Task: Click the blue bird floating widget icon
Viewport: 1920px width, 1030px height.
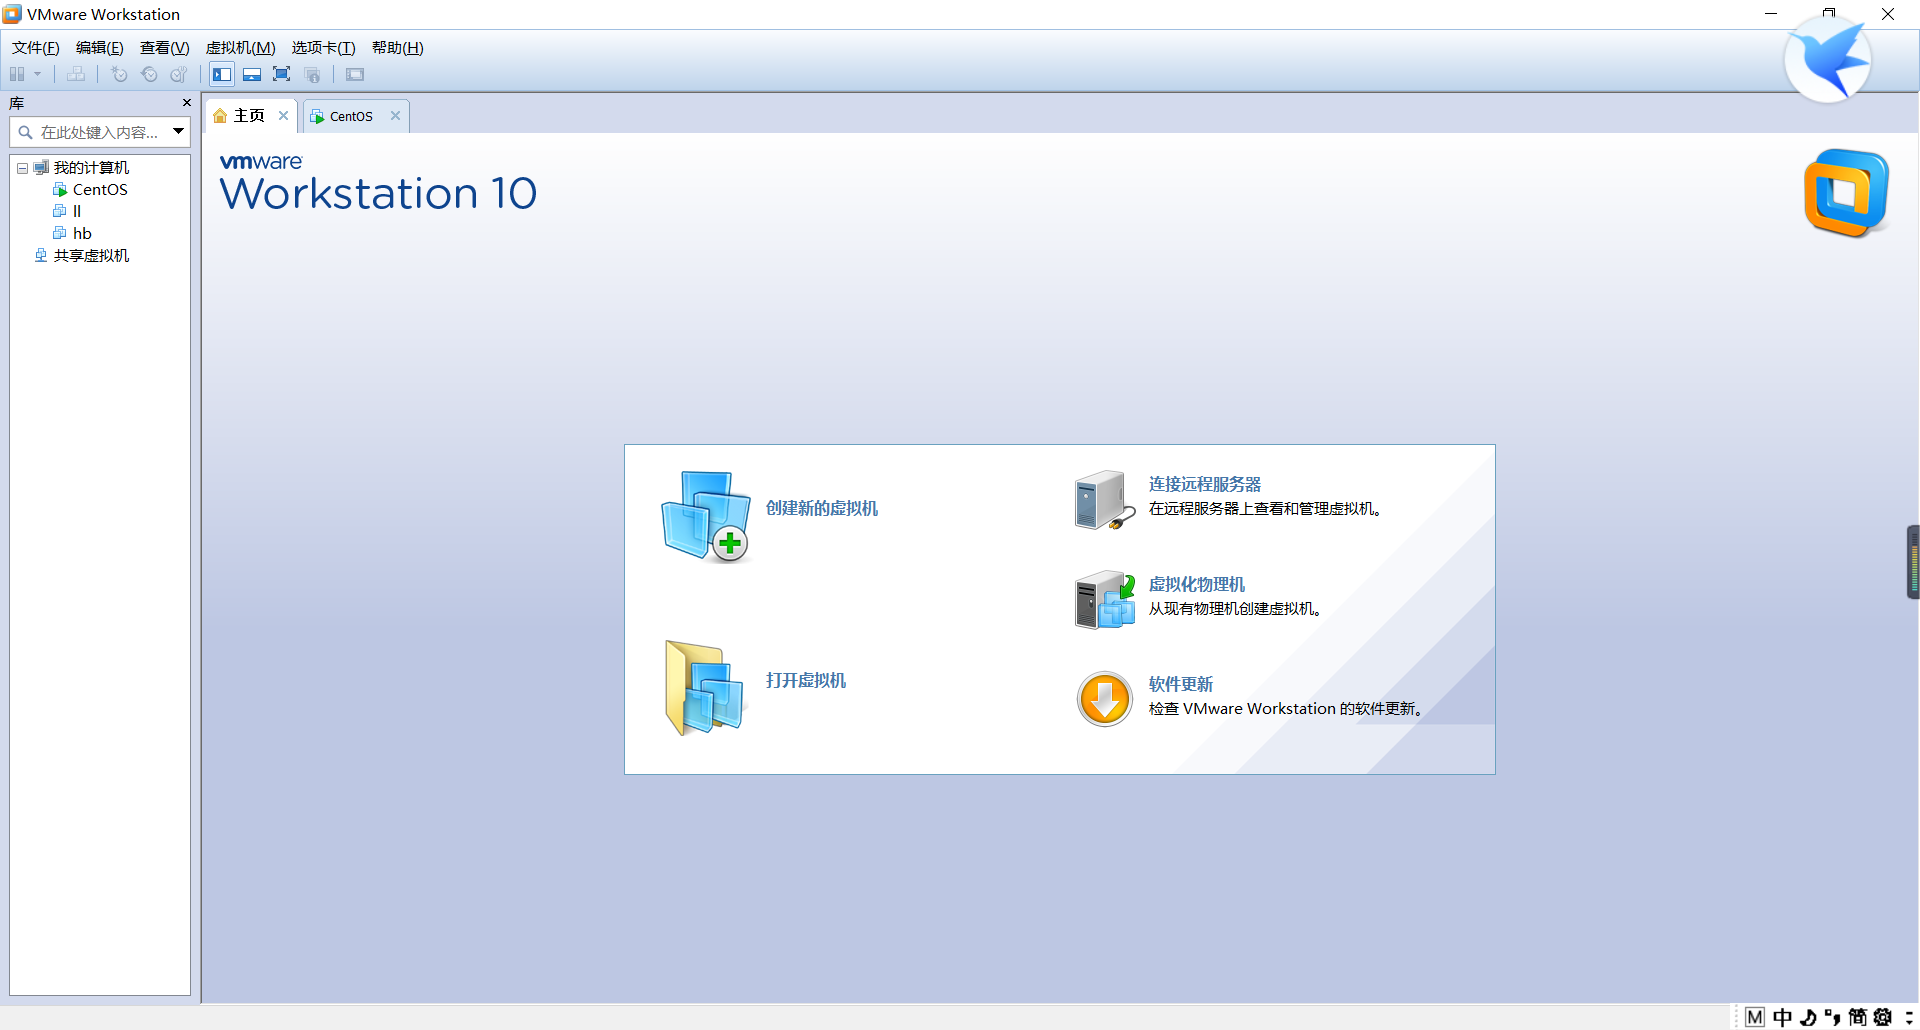Action: click(1828, 60)
